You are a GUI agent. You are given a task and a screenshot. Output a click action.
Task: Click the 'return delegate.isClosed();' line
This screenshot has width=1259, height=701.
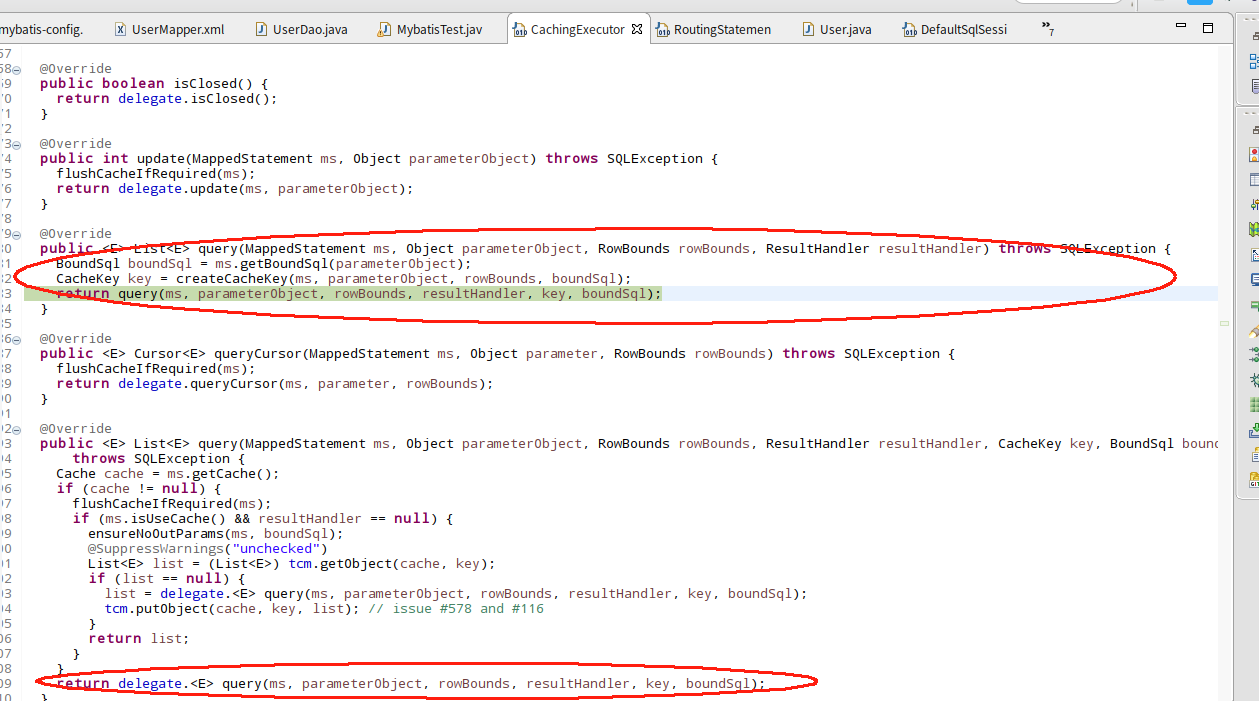pos(166,99)
